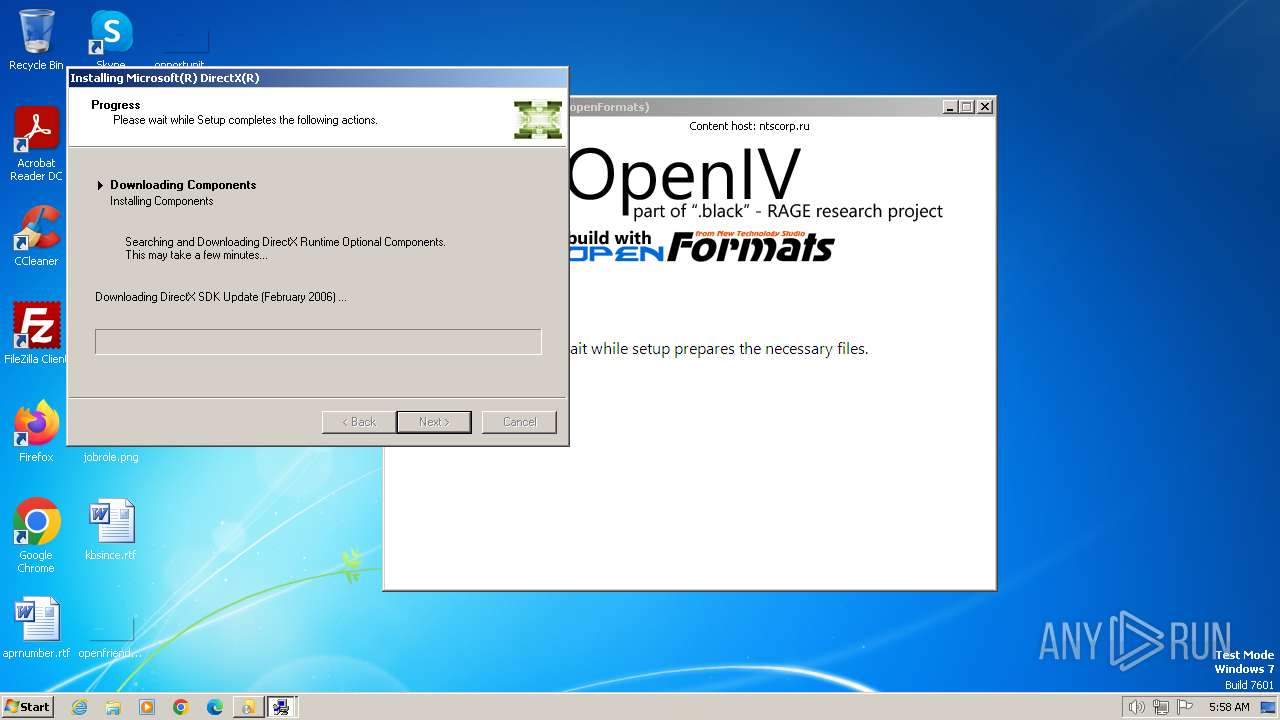Maximize the OpenIV setup window
The width and height of the screenshot is (1280, 720).
[x=966, y=107]
